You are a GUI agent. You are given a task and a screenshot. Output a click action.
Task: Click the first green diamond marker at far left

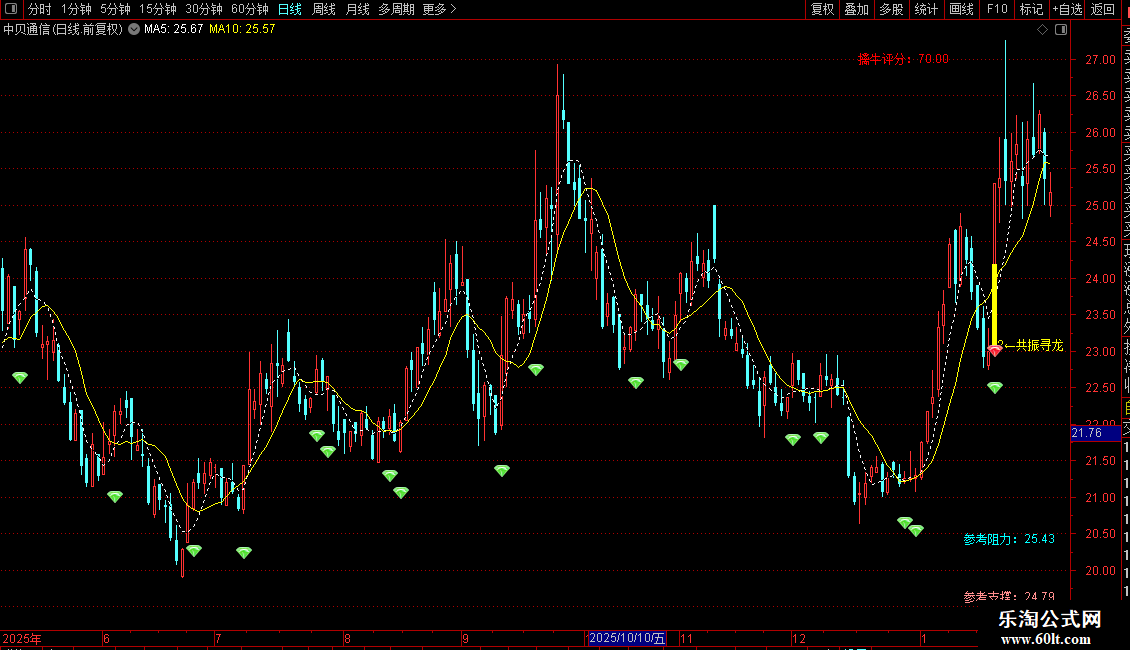[x=20, y=378]
